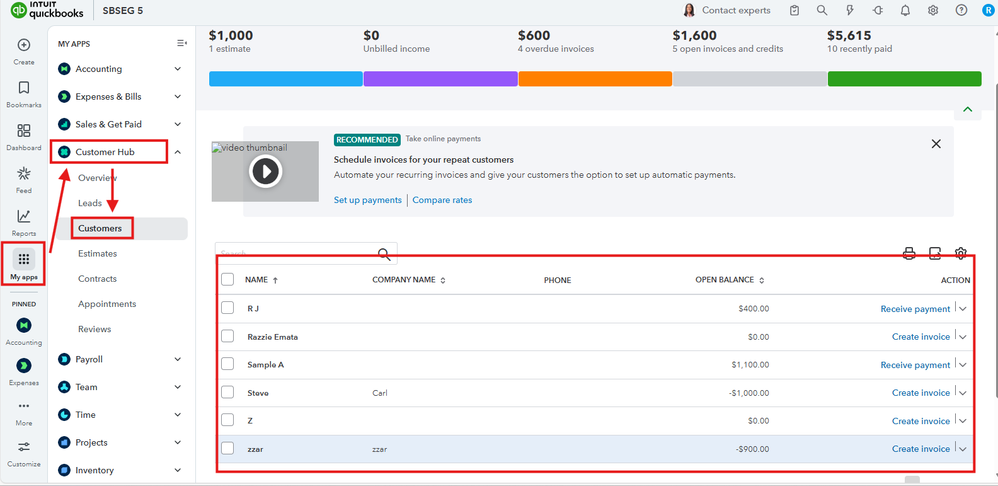Click the print list icon
The width and height of the screenshot is (998, 486).
point(909,254)
